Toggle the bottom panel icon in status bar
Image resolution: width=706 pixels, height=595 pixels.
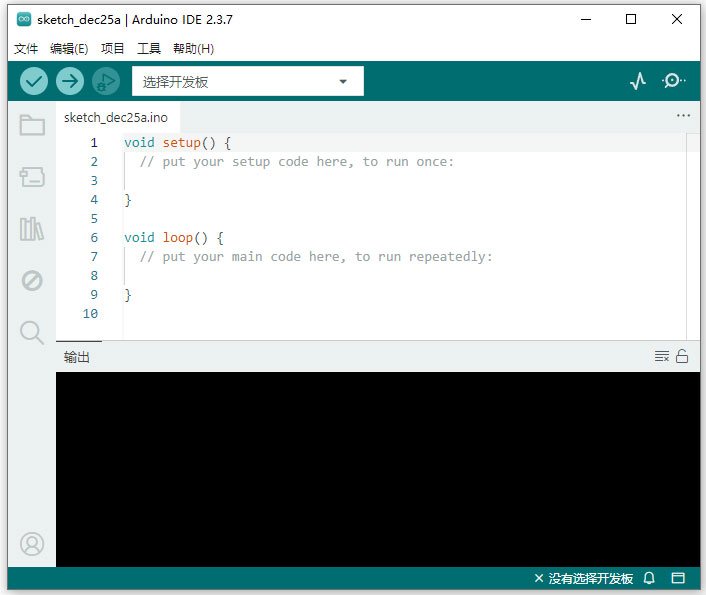click(x=678, y=578)
